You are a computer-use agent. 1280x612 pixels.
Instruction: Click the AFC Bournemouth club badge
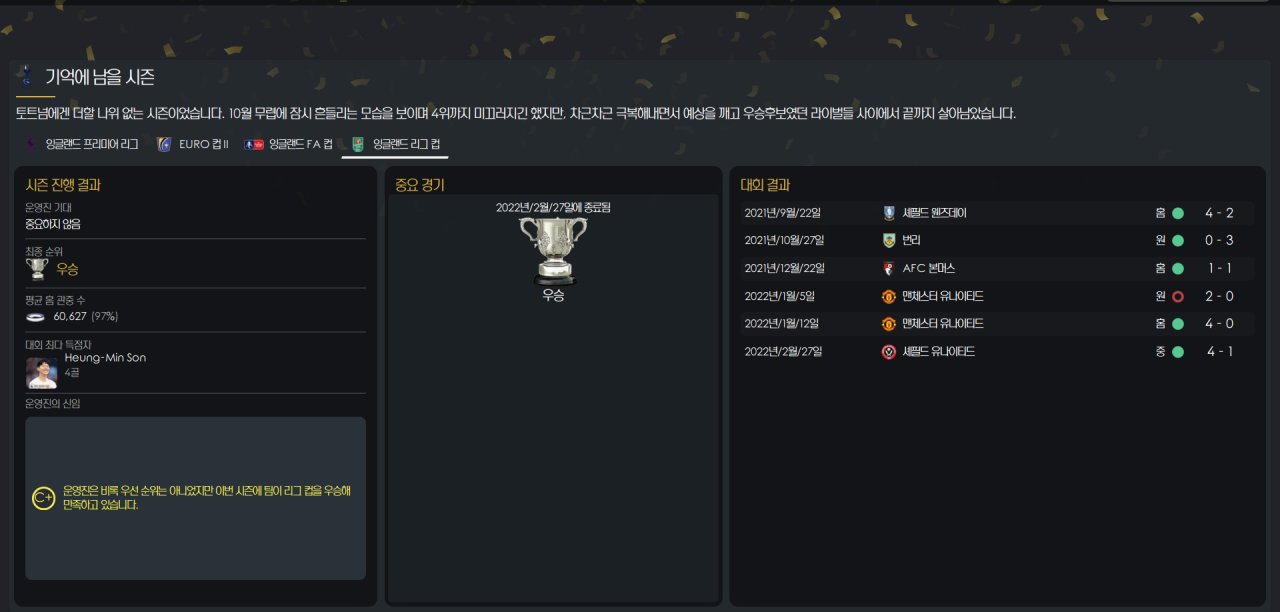pos(888,268)
